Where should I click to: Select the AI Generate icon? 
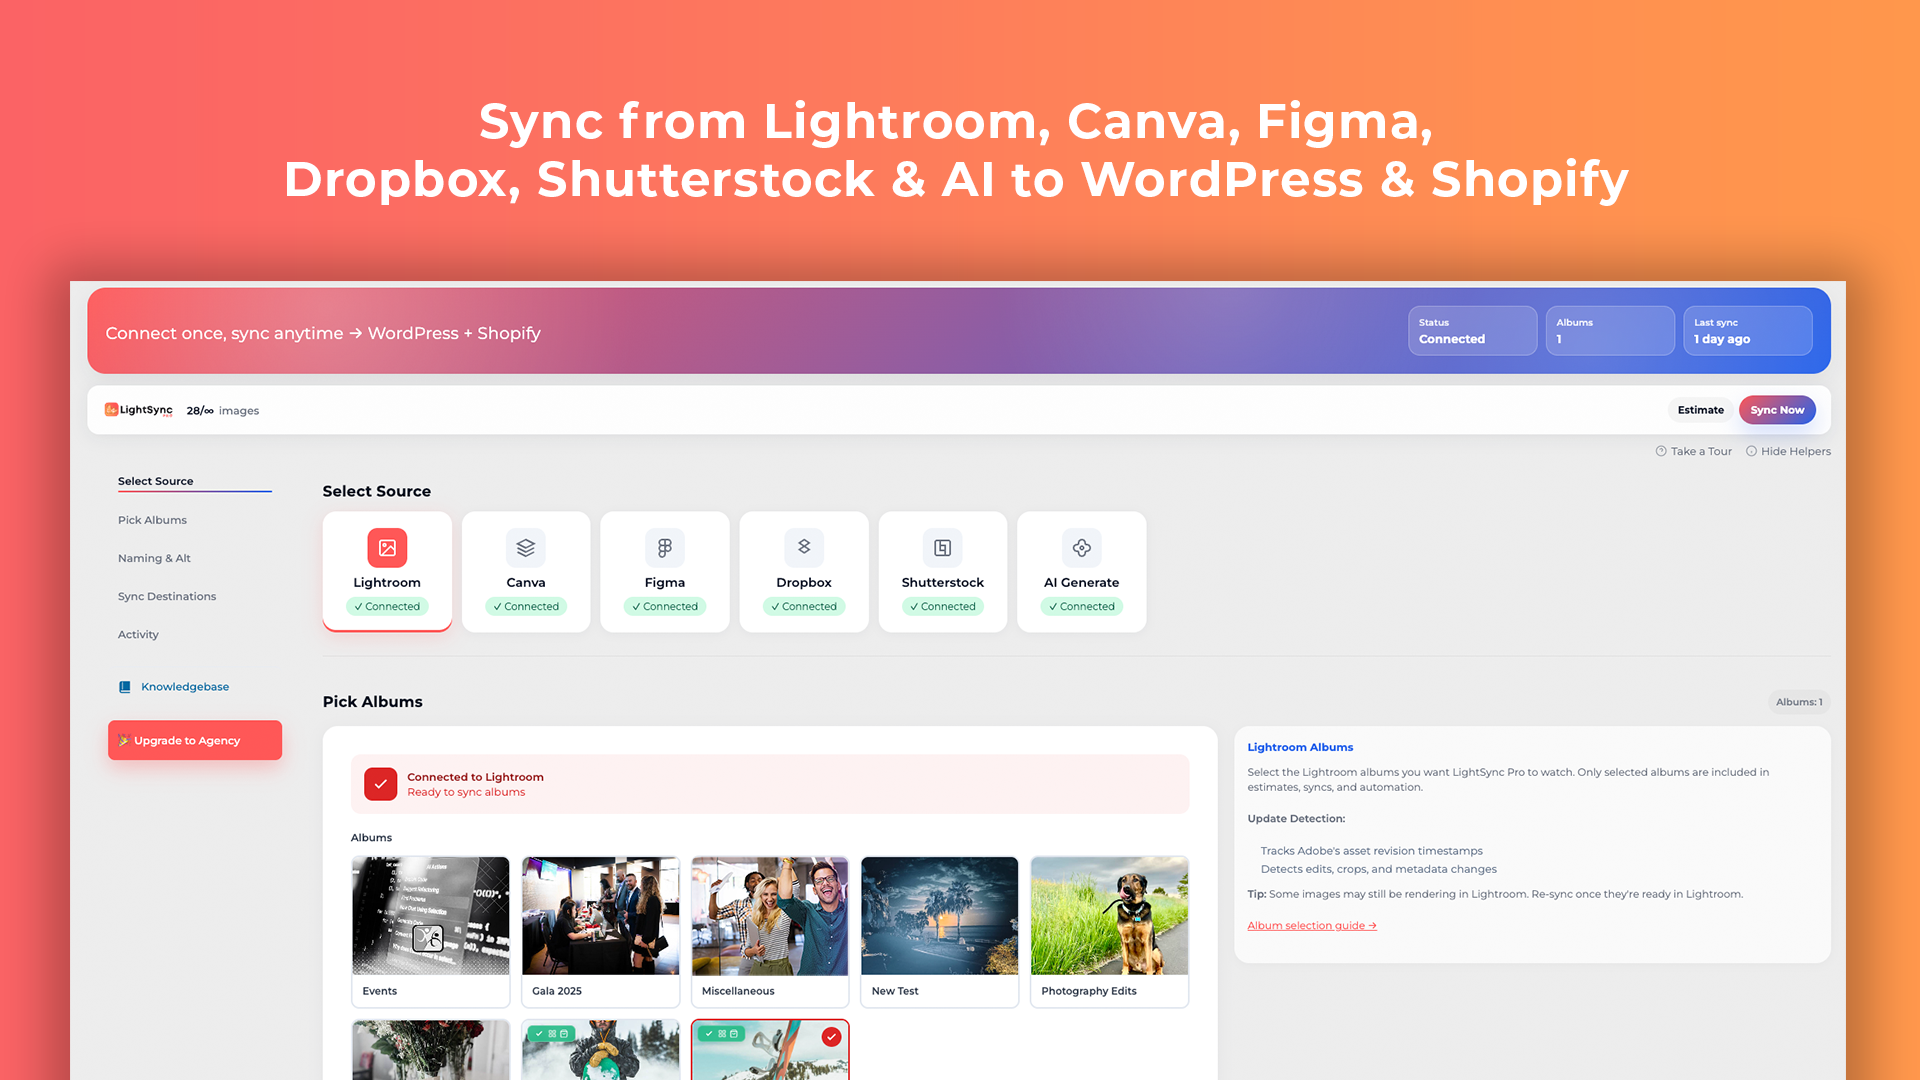(1082, 548)
